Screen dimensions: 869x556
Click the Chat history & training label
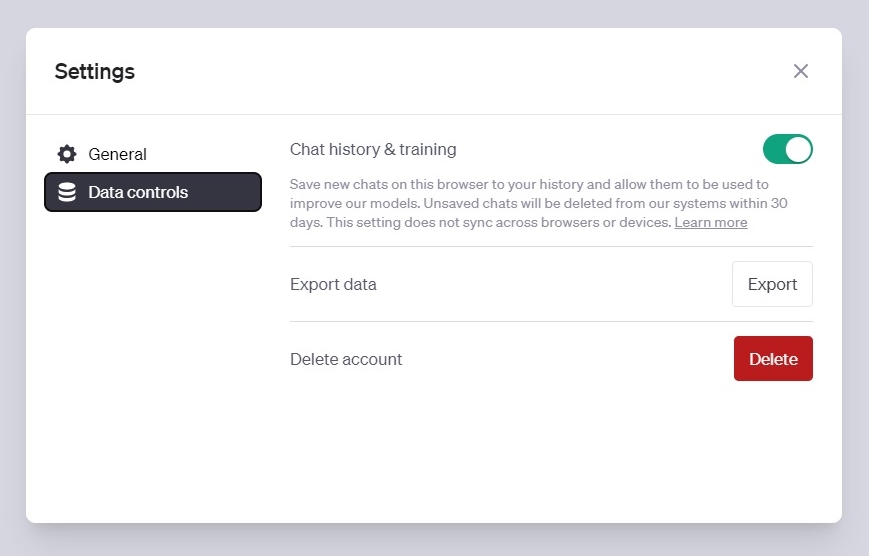pos(373,149)
